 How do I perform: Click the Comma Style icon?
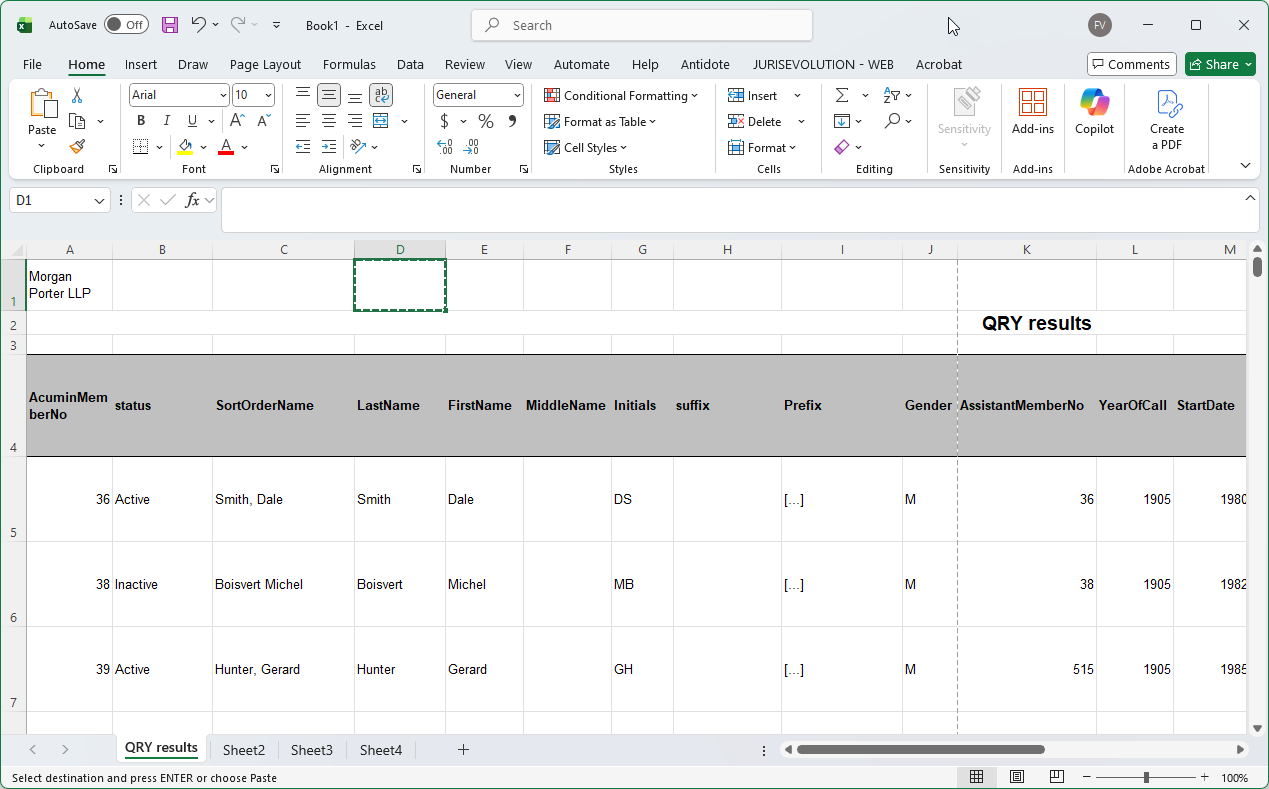[x=512, y=121]
